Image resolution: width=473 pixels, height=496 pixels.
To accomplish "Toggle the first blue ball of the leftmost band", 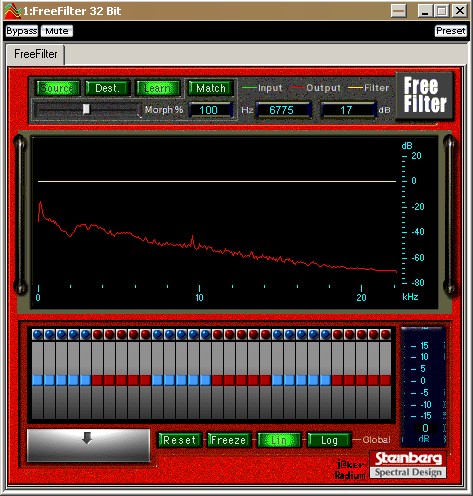I will pyautogui.click(x=37, y=334).
